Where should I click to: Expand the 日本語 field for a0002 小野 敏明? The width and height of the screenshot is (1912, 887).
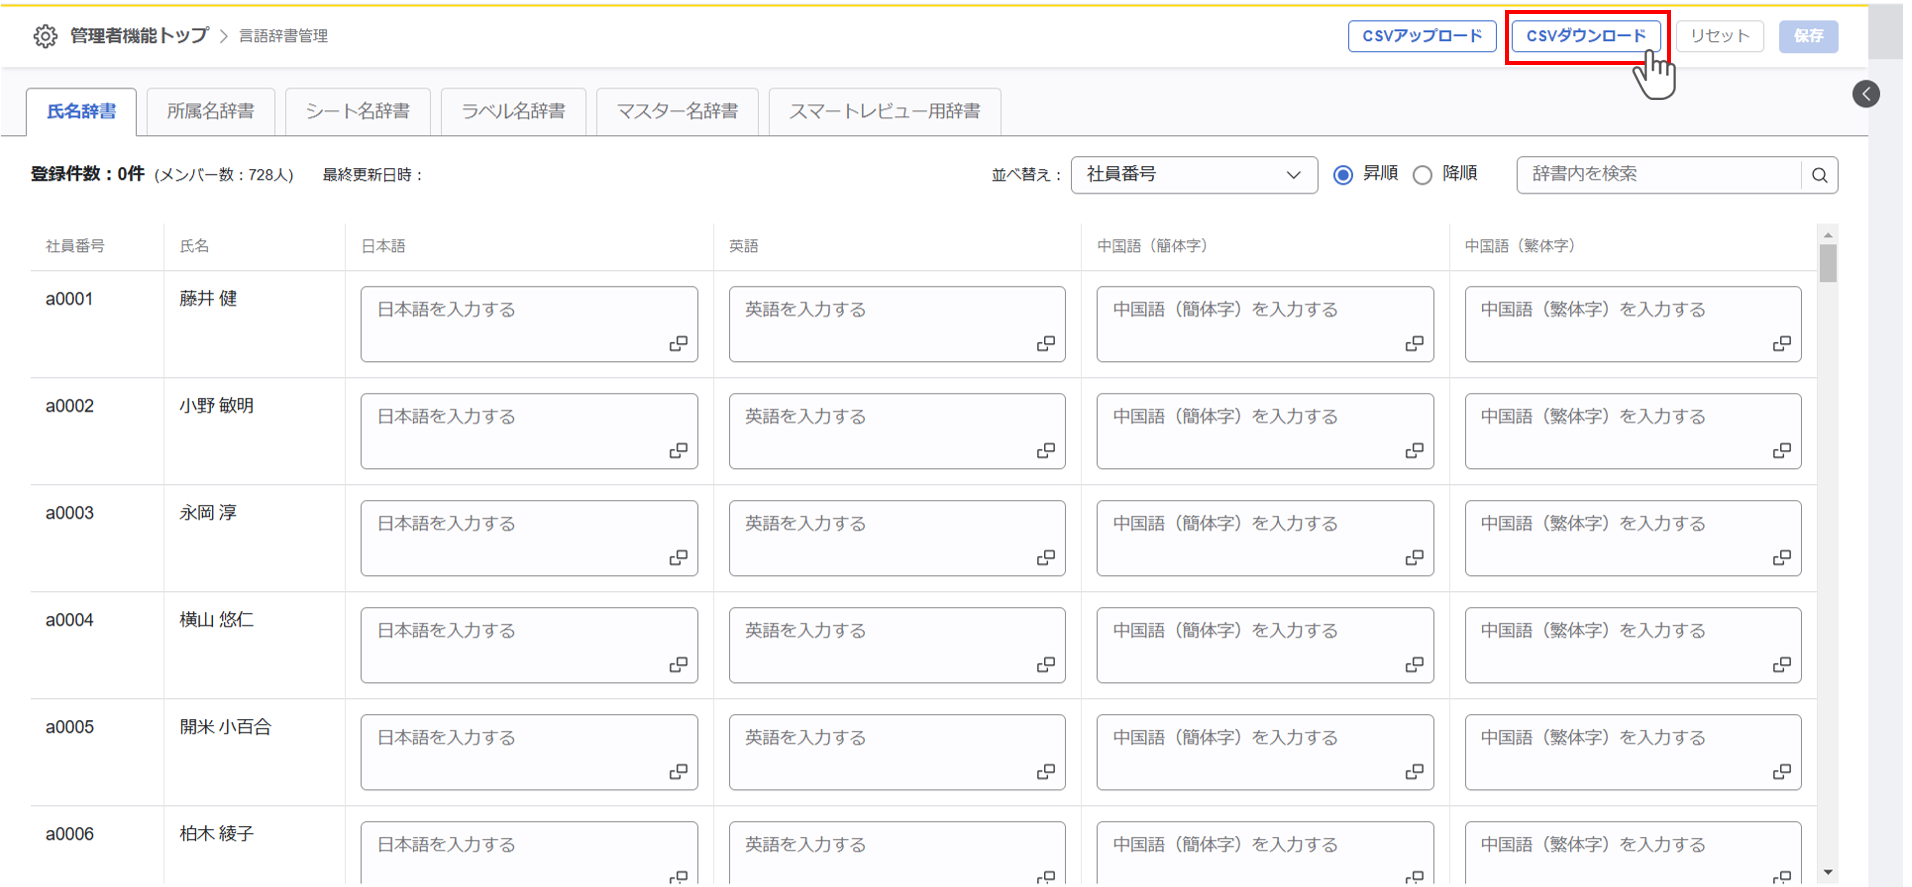coord(678,450)
